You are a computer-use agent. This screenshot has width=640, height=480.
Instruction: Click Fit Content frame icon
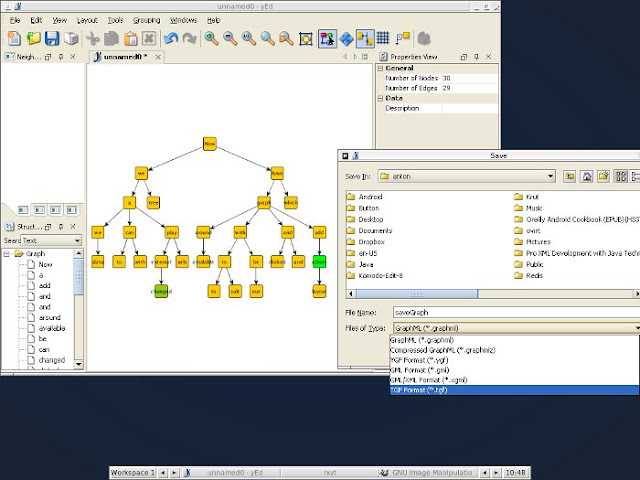tap(306, 39)
